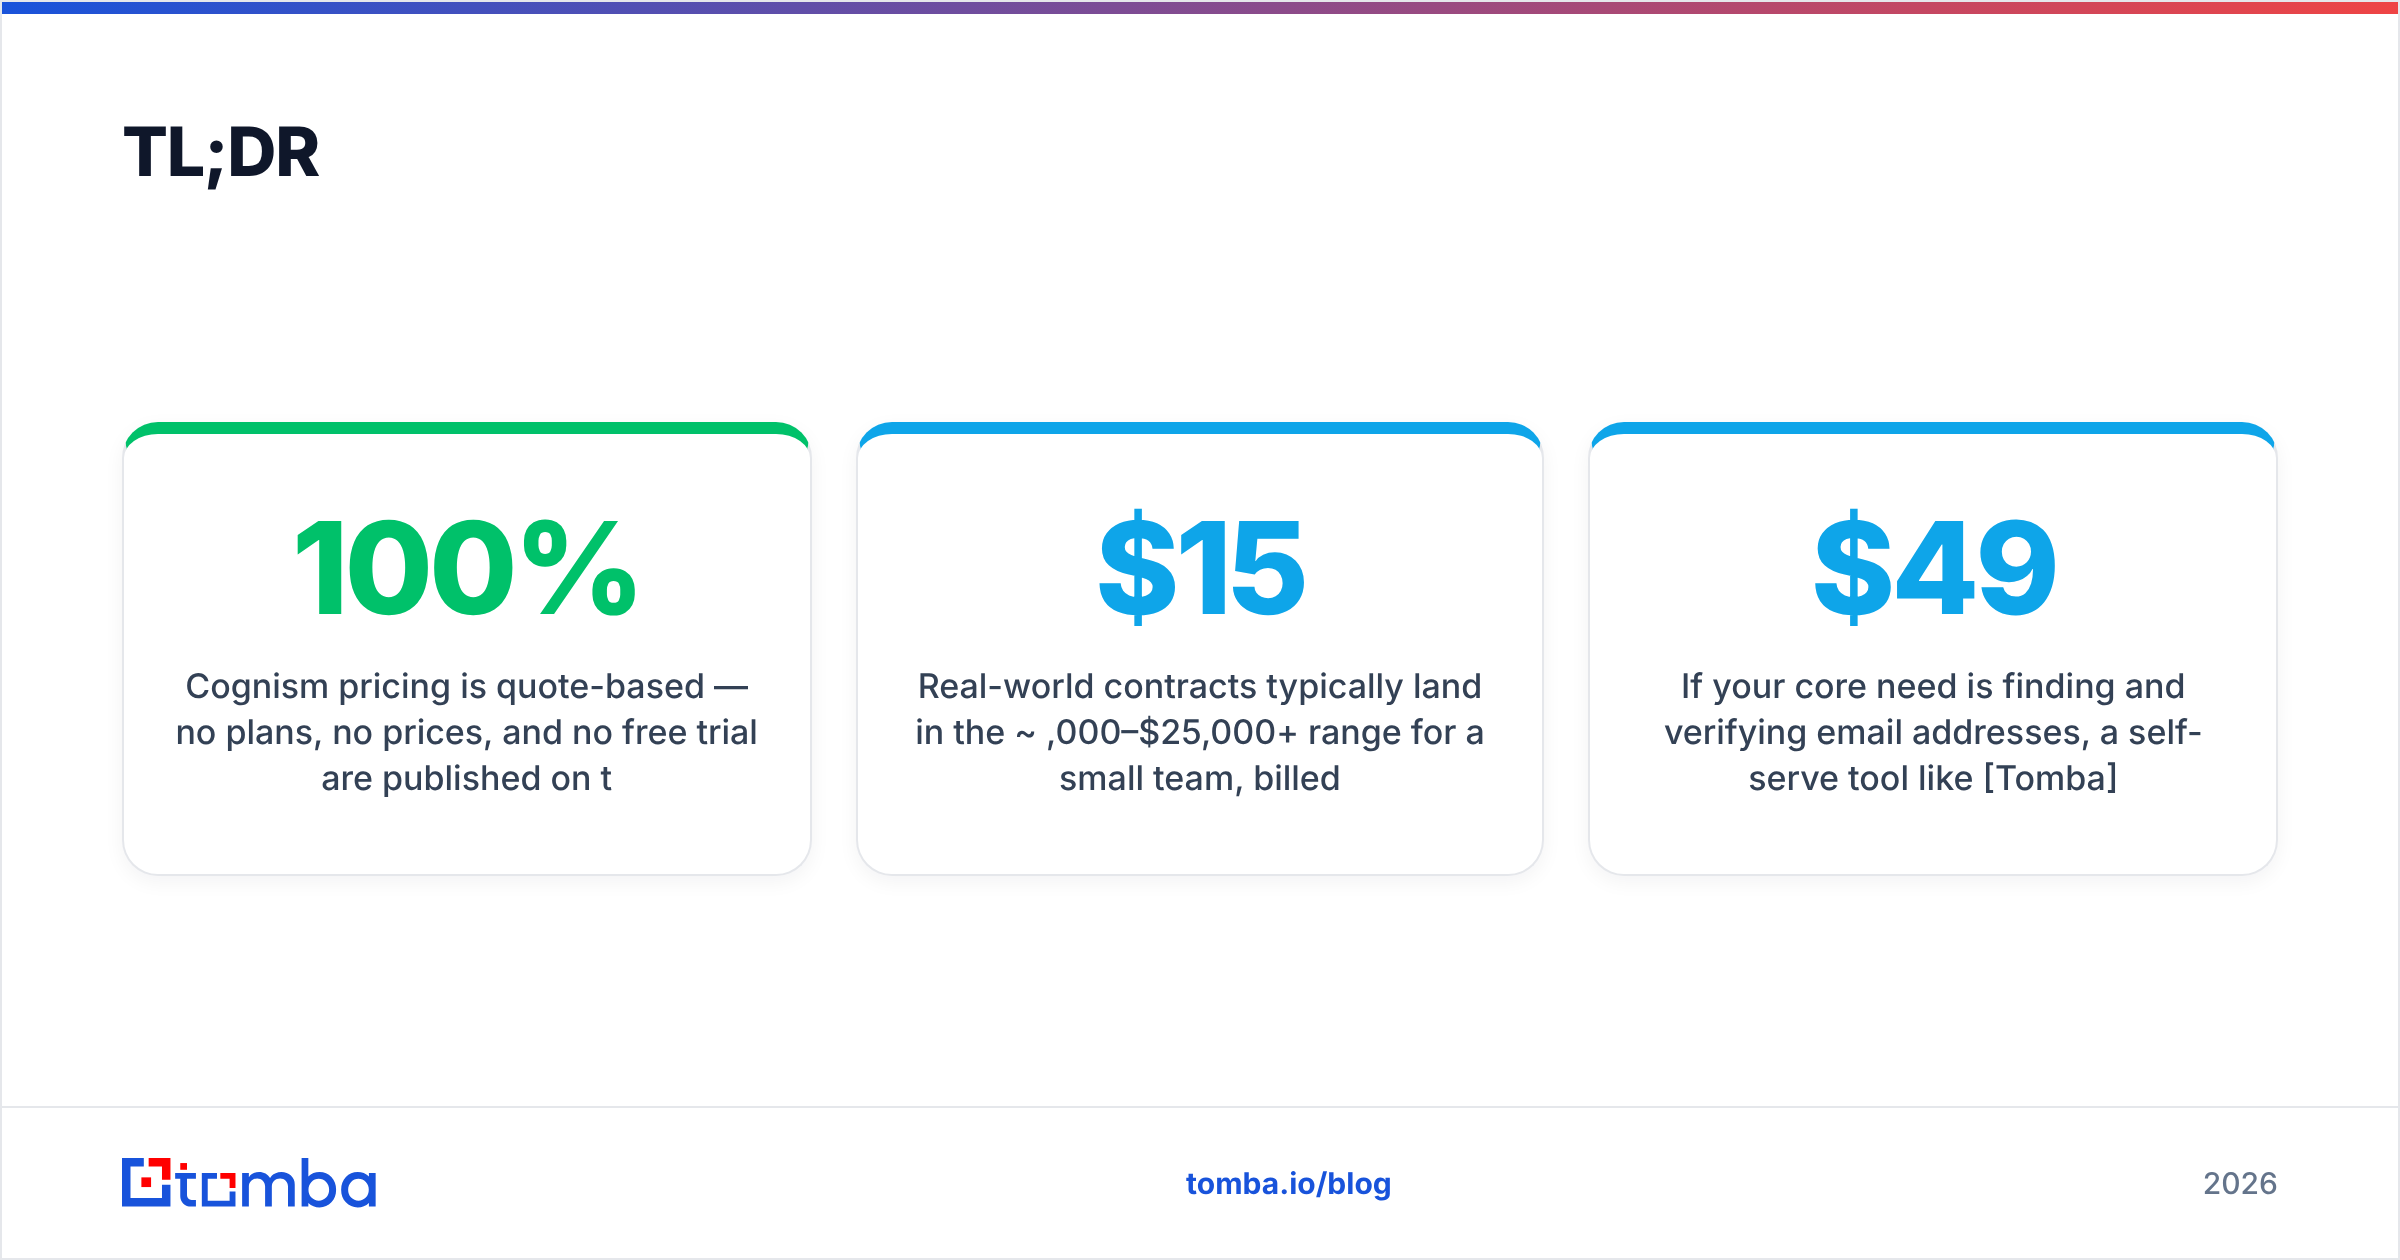2400x1260 pixels.
Task: Click the blue accent bar on $49 card
Action: tap(1933, 428)
